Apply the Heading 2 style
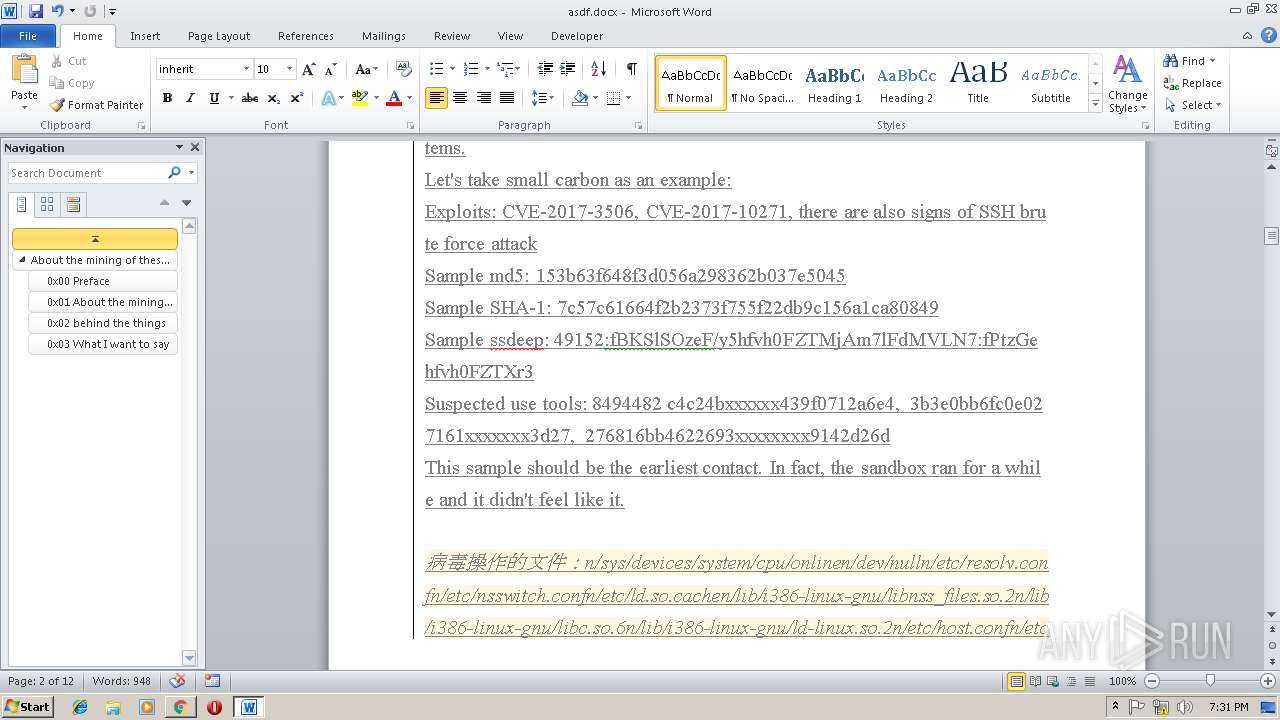 [906, 83]
